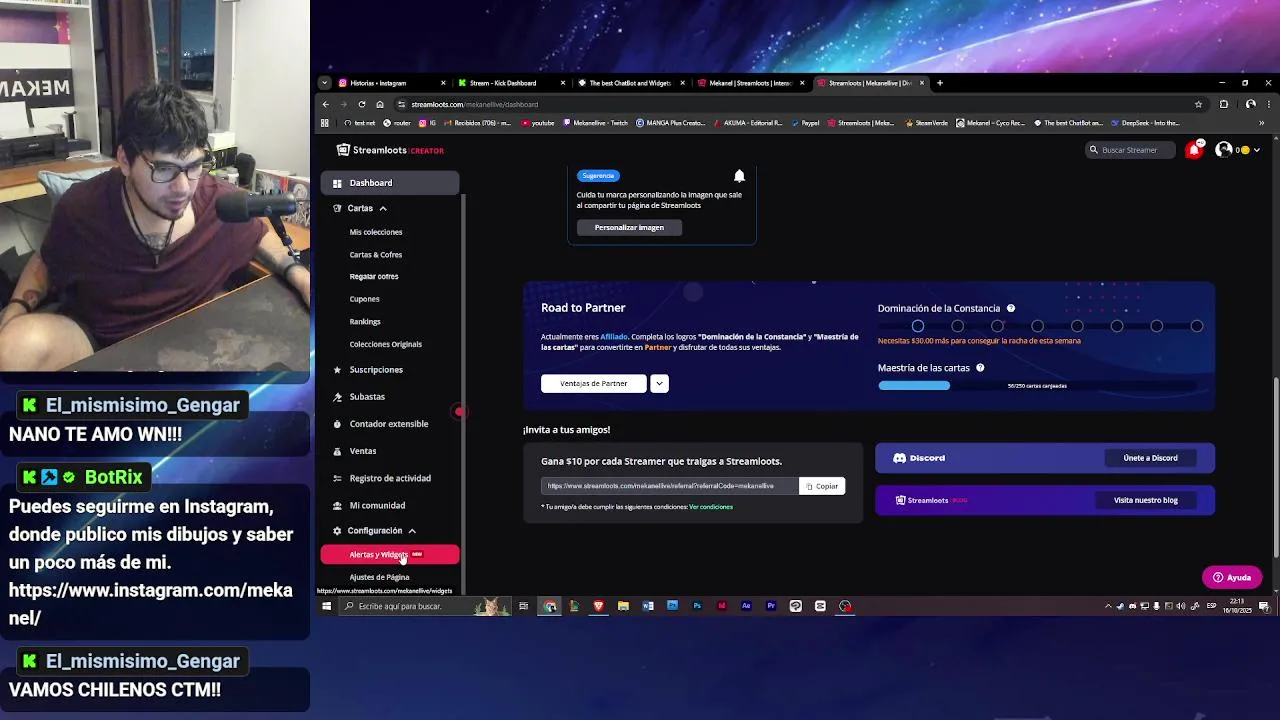Click the Visita nuestro blog button
The image size is (1280, 720).
click(x=1146, y=500)
